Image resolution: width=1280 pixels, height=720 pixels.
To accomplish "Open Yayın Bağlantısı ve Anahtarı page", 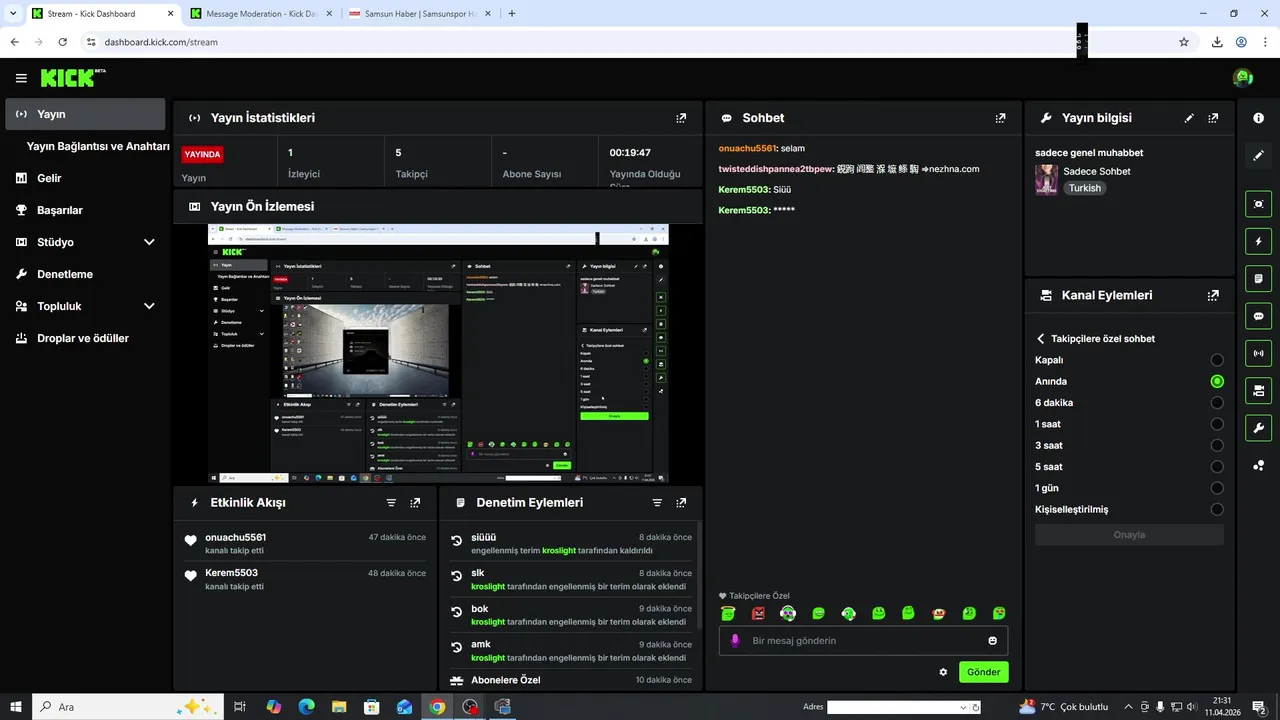I will coord(98,146).
